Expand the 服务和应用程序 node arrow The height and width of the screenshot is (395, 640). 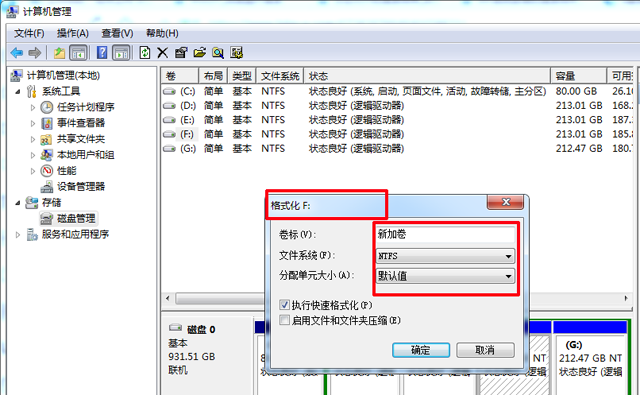click(x=18, y=235)
